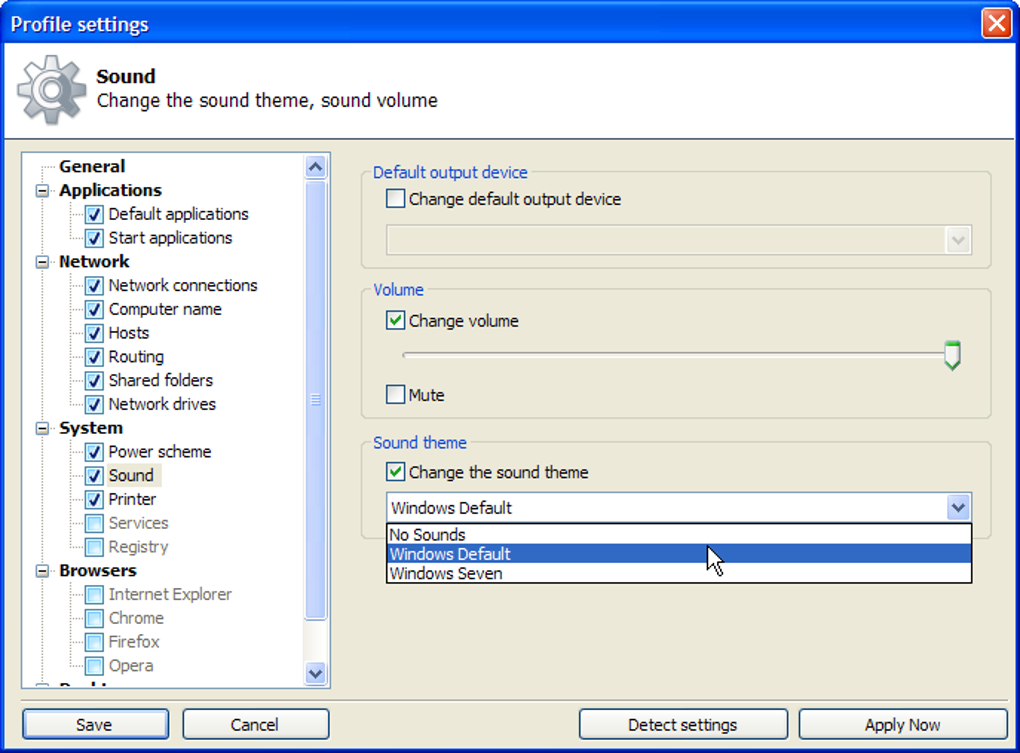Viewport: 1020px width, 753px height.
Task: Apply the settings now
Action: [903, 724]
